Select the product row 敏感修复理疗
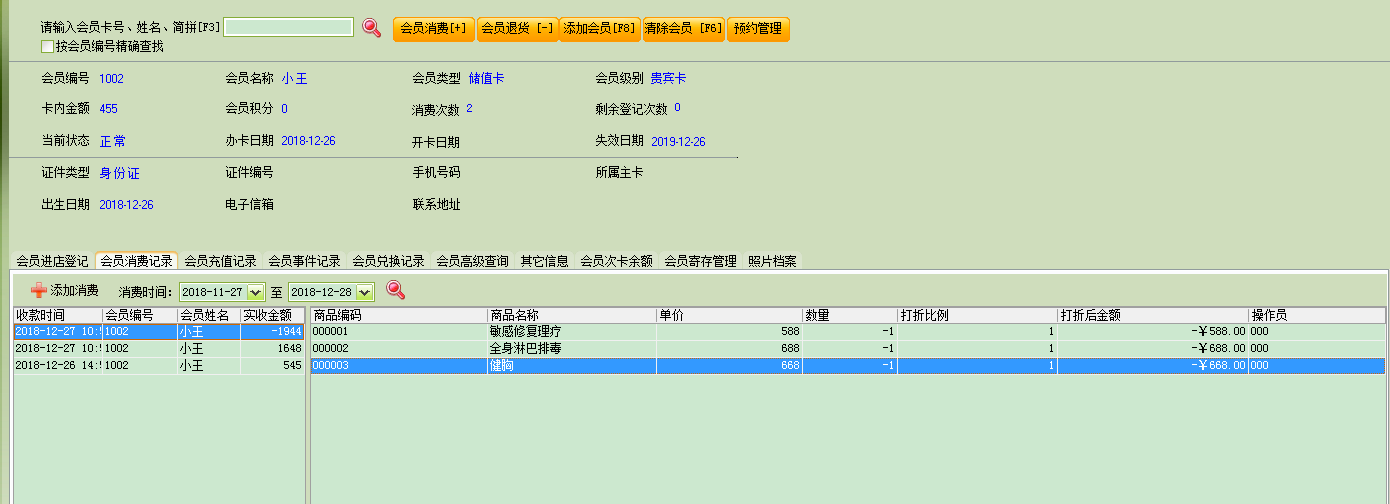This screenshot has height=504, width=1390. click(x=848, y=331)
